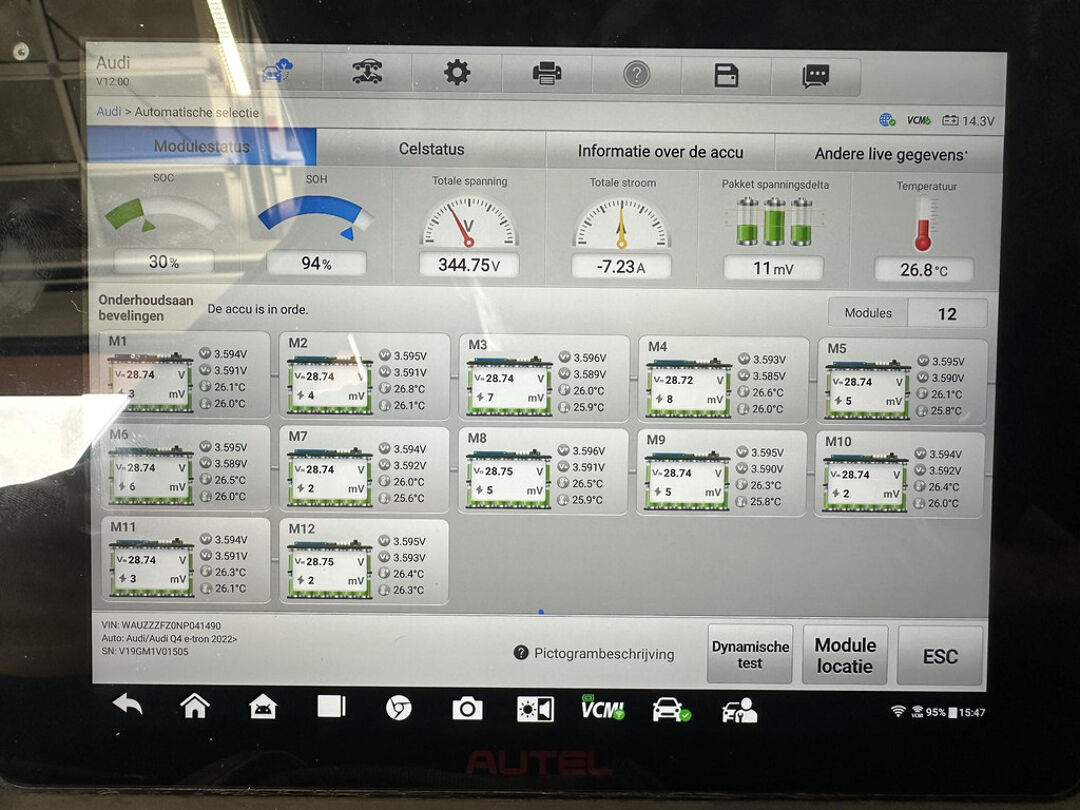The height and width of the screenshot is (810, 1080).
Task: Click the Automatische selectie breadcrumb text
Action: click(196, 112)
